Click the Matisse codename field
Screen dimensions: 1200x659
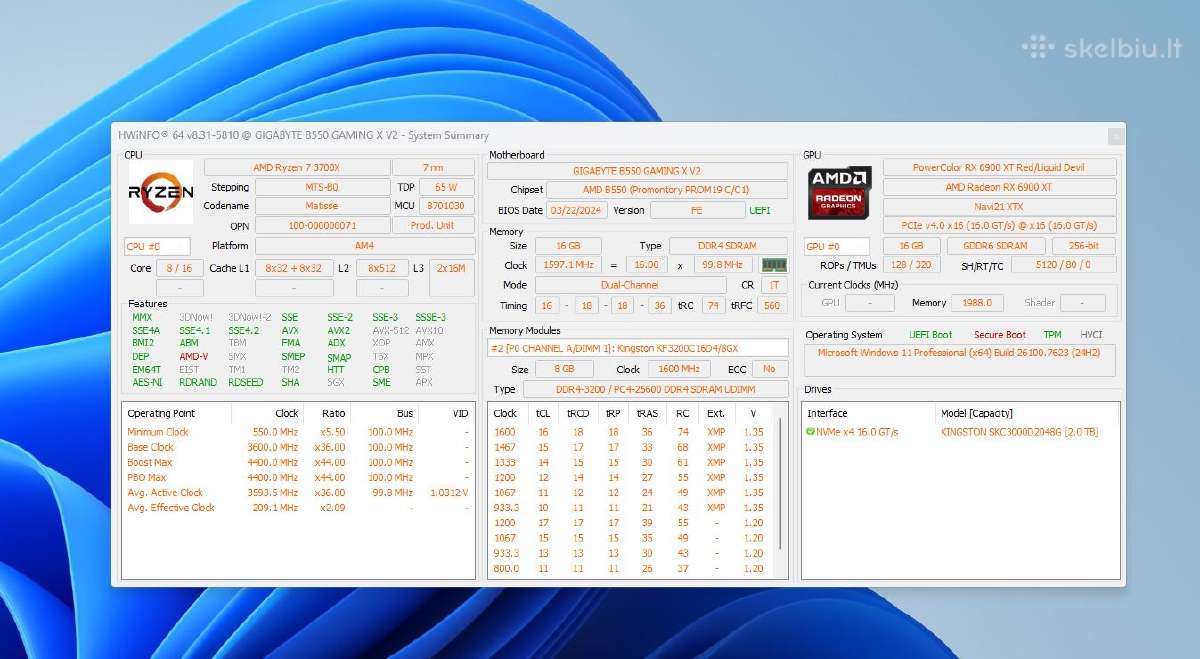(x=321, y=206)
